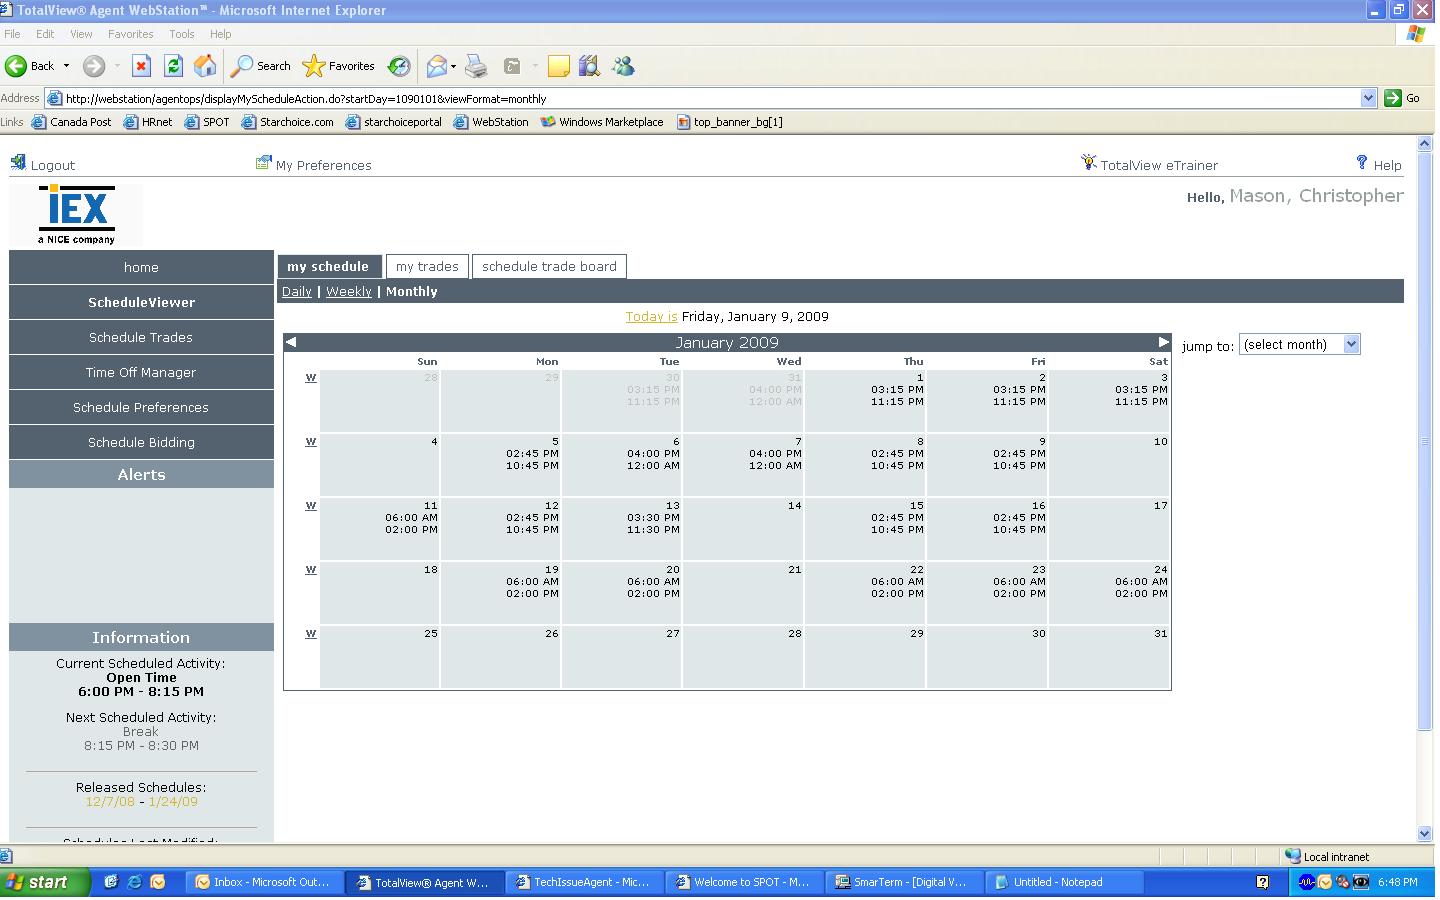1440x900 pixels.
Task: Click the Stop loading icon
Action: point(141,66)
